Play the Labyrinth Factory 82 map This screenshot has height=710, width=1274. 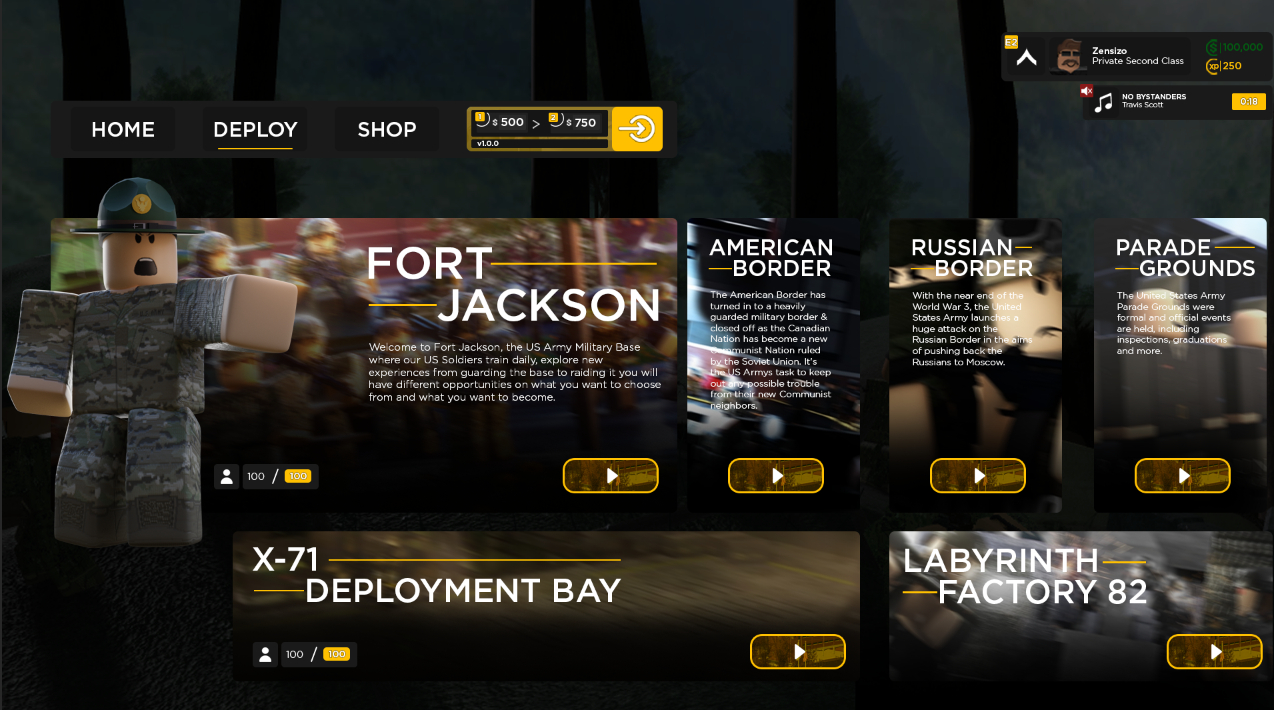coord(1215,652)
